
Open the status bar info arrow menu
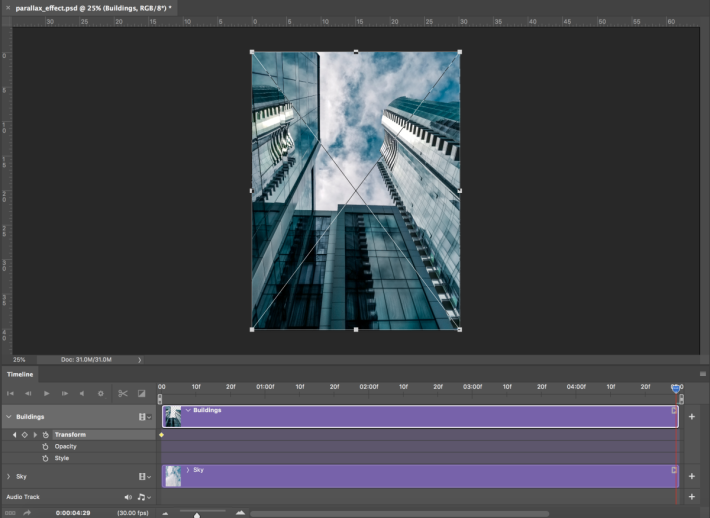[139, 360]
